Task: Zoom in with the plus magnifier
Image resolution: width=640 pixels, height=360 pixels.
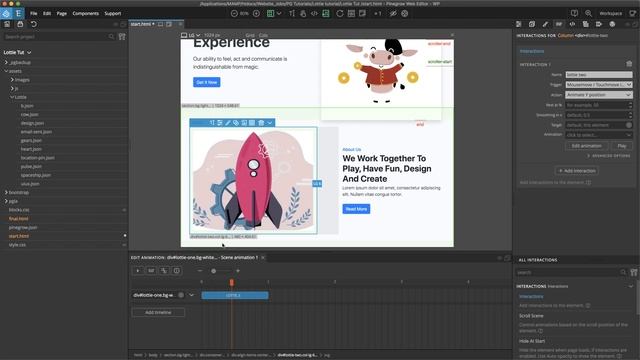Action: point(256,13)
